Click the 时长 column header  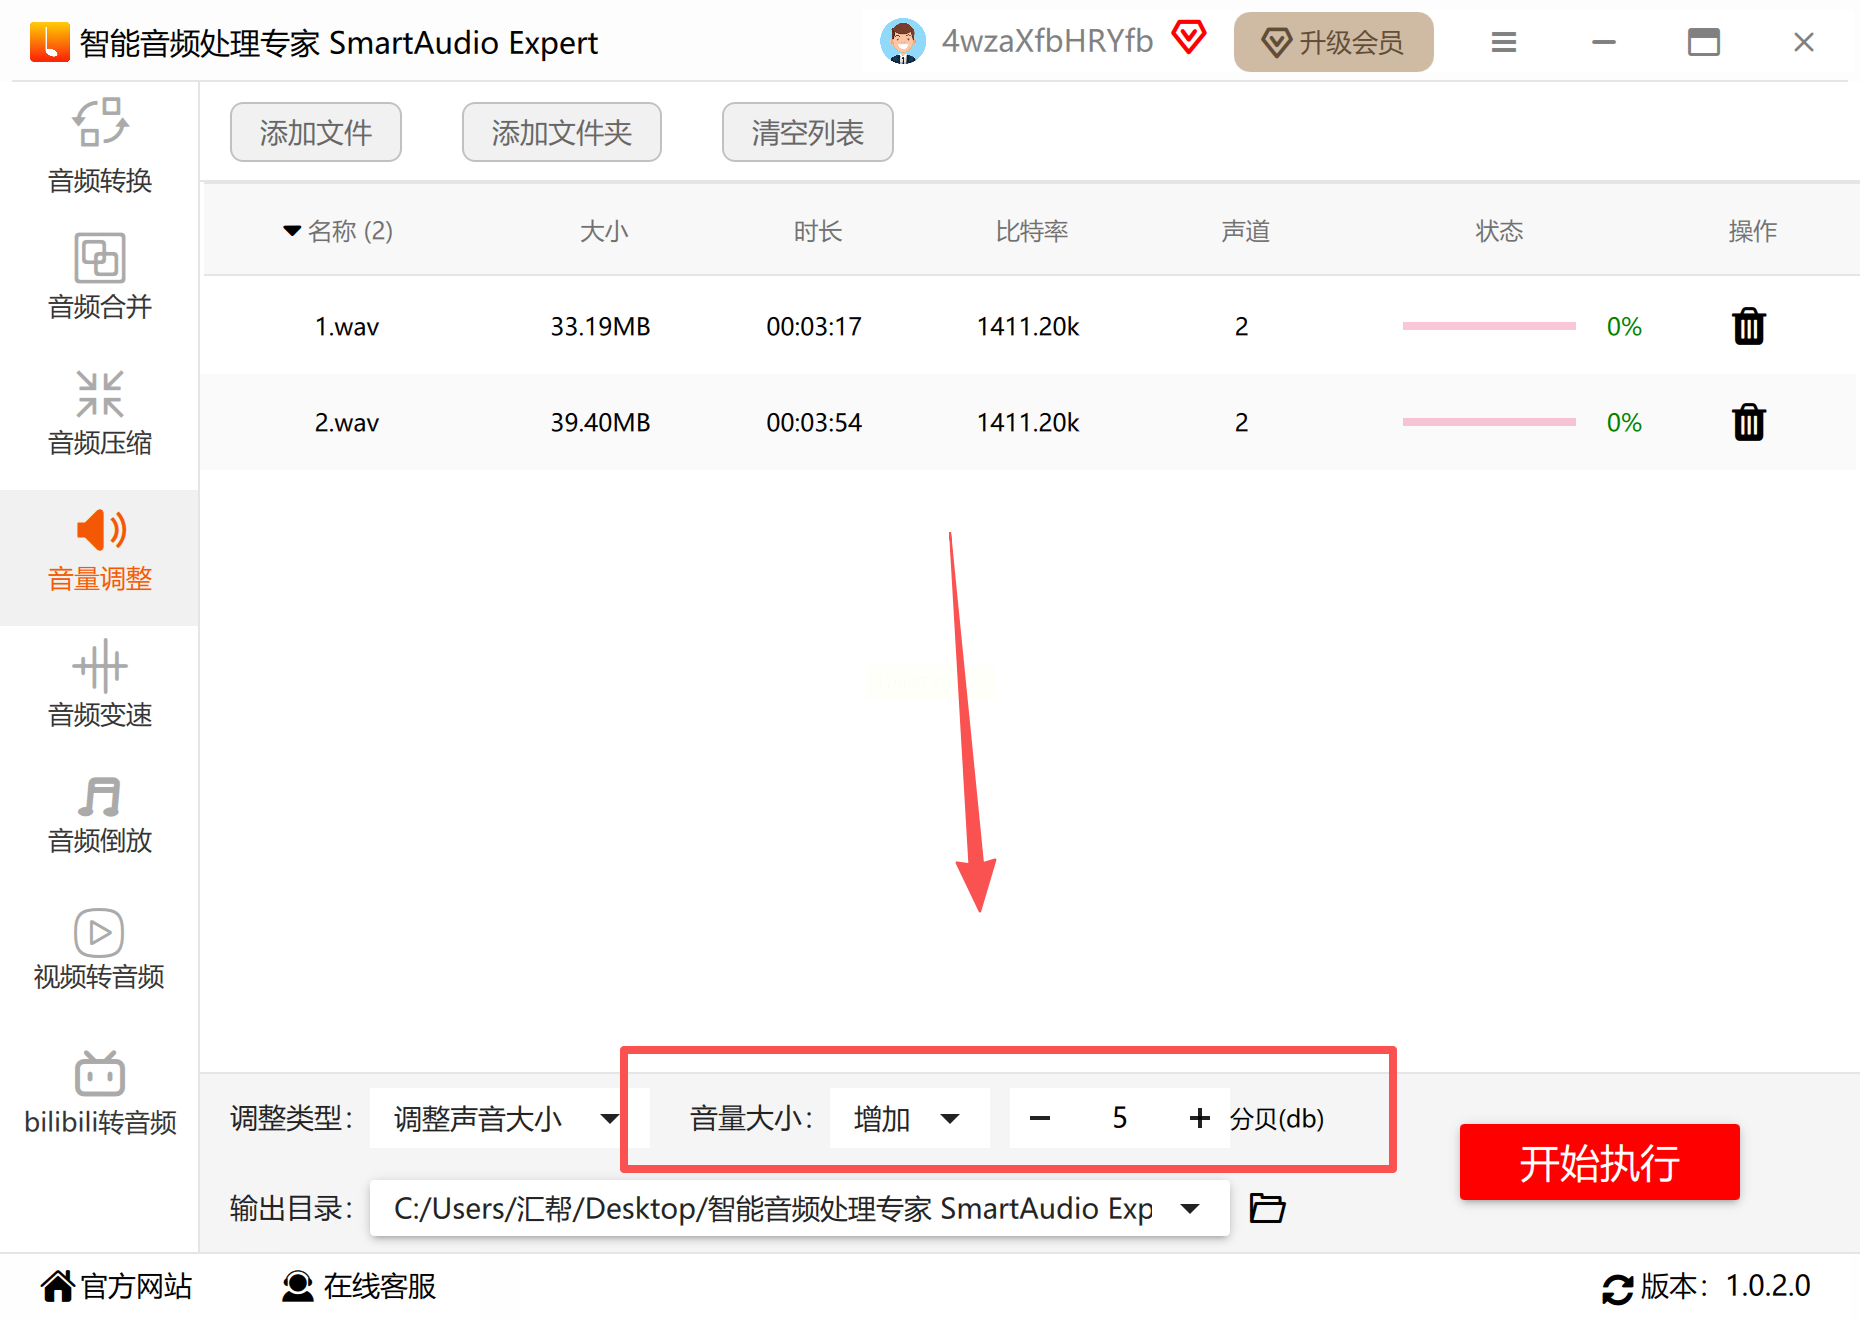click(x=818, y=231)
